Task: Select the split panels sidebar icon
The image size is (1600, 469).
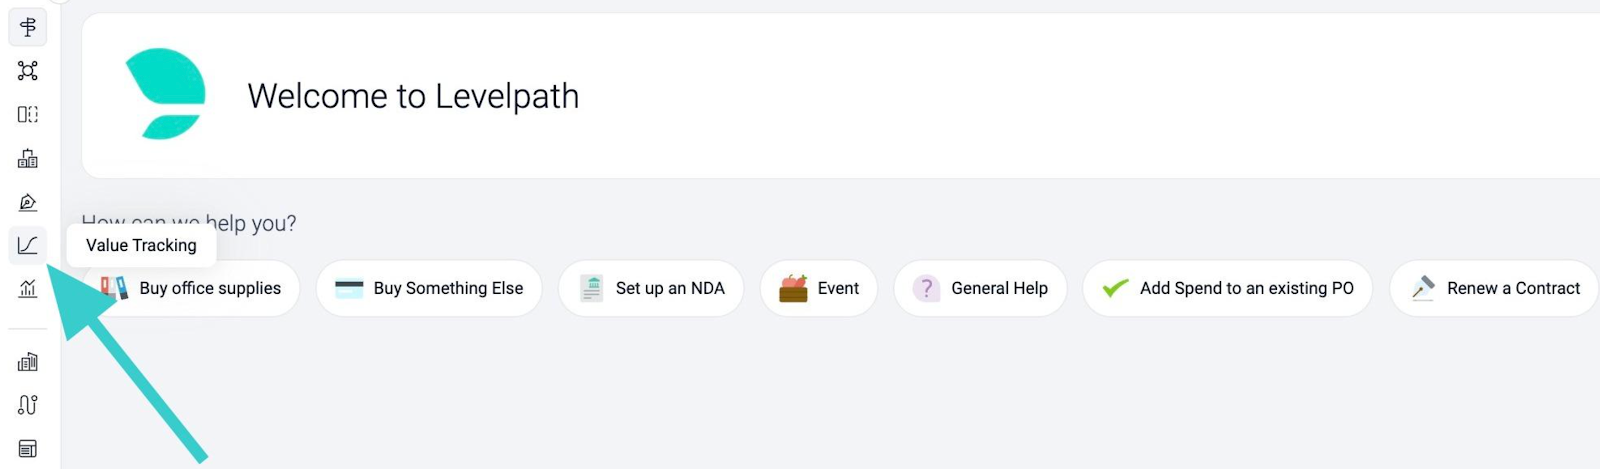Action: tap(28, 114)
